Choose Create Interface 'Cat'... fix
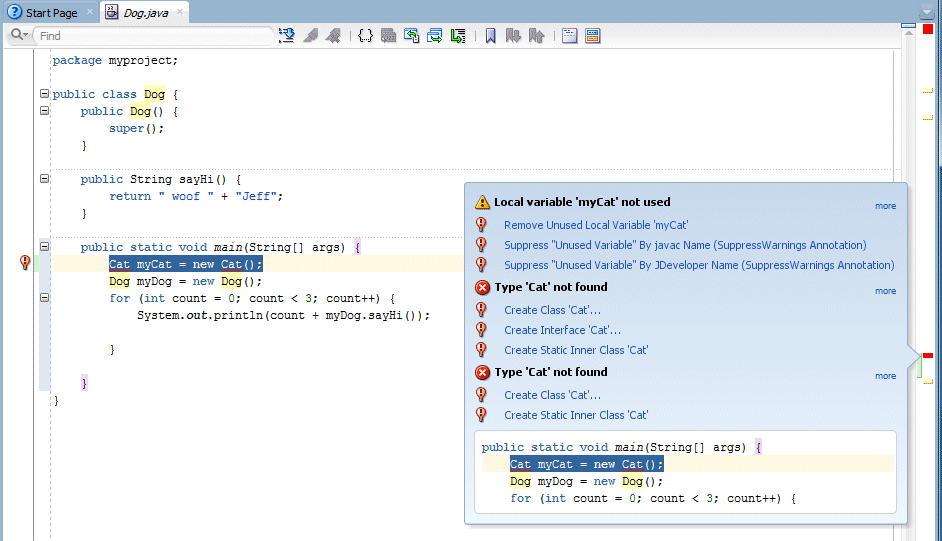 tap(562, 330)
